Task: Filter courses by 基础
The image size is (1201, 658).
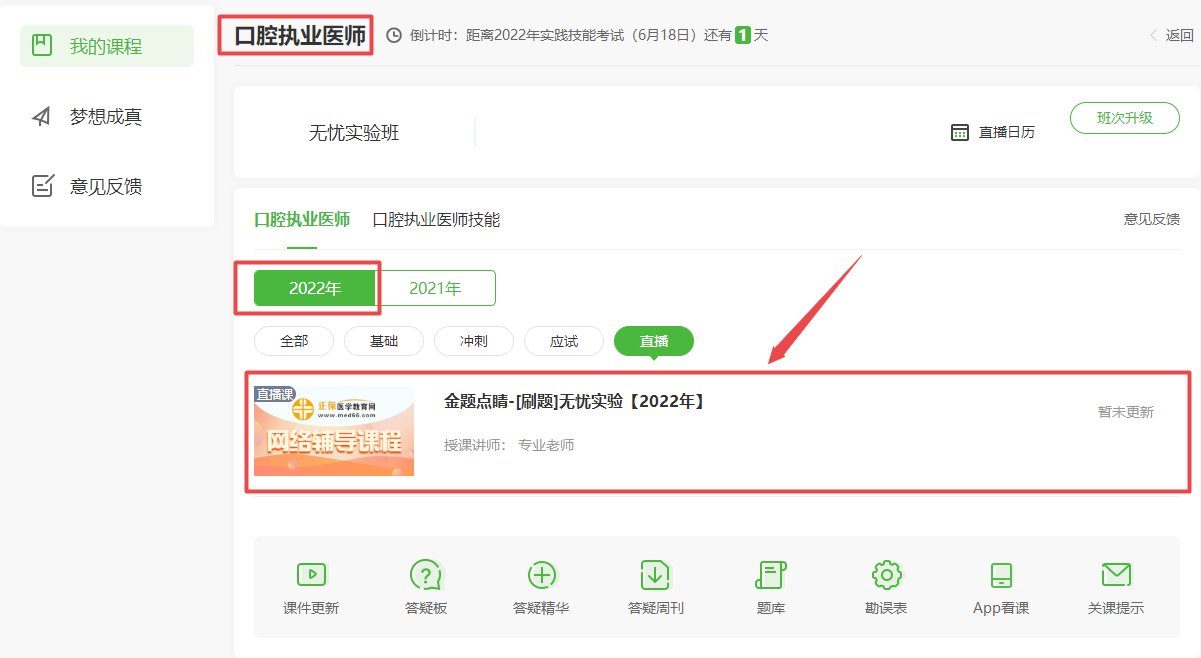Action: (x=384, y=341)
